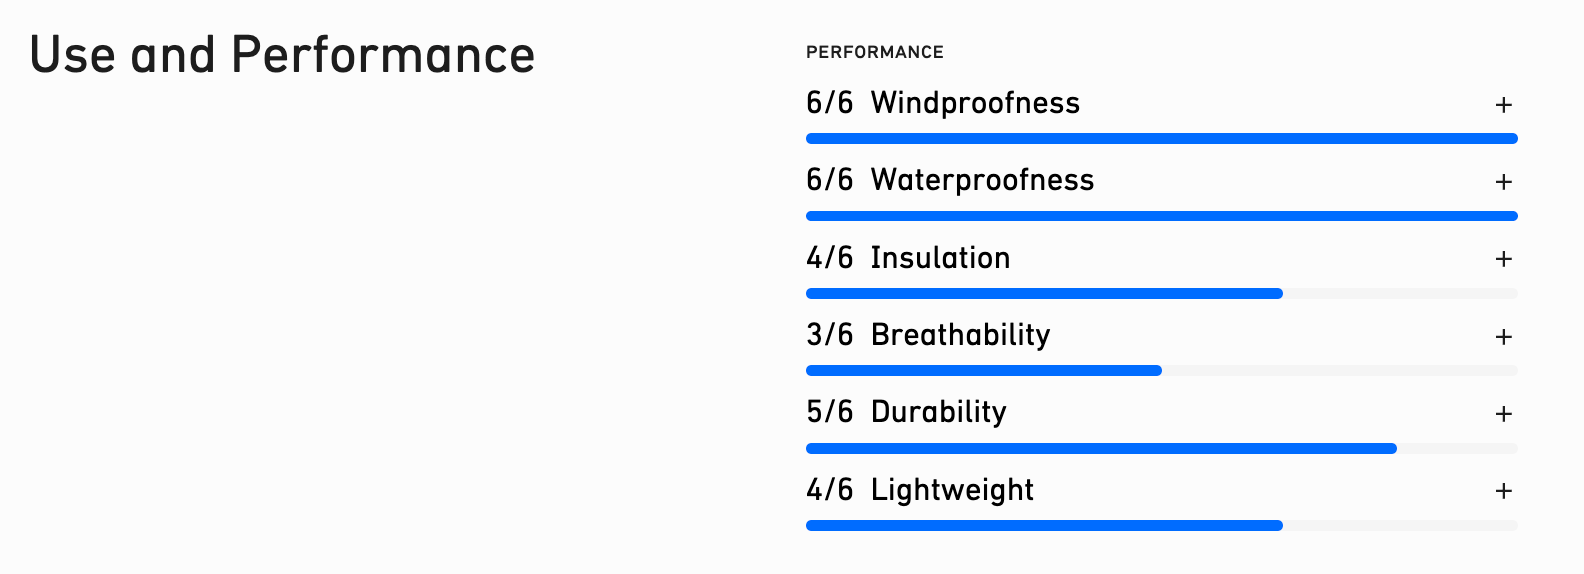Open Durability details via plus icon

pos(1503,414)
